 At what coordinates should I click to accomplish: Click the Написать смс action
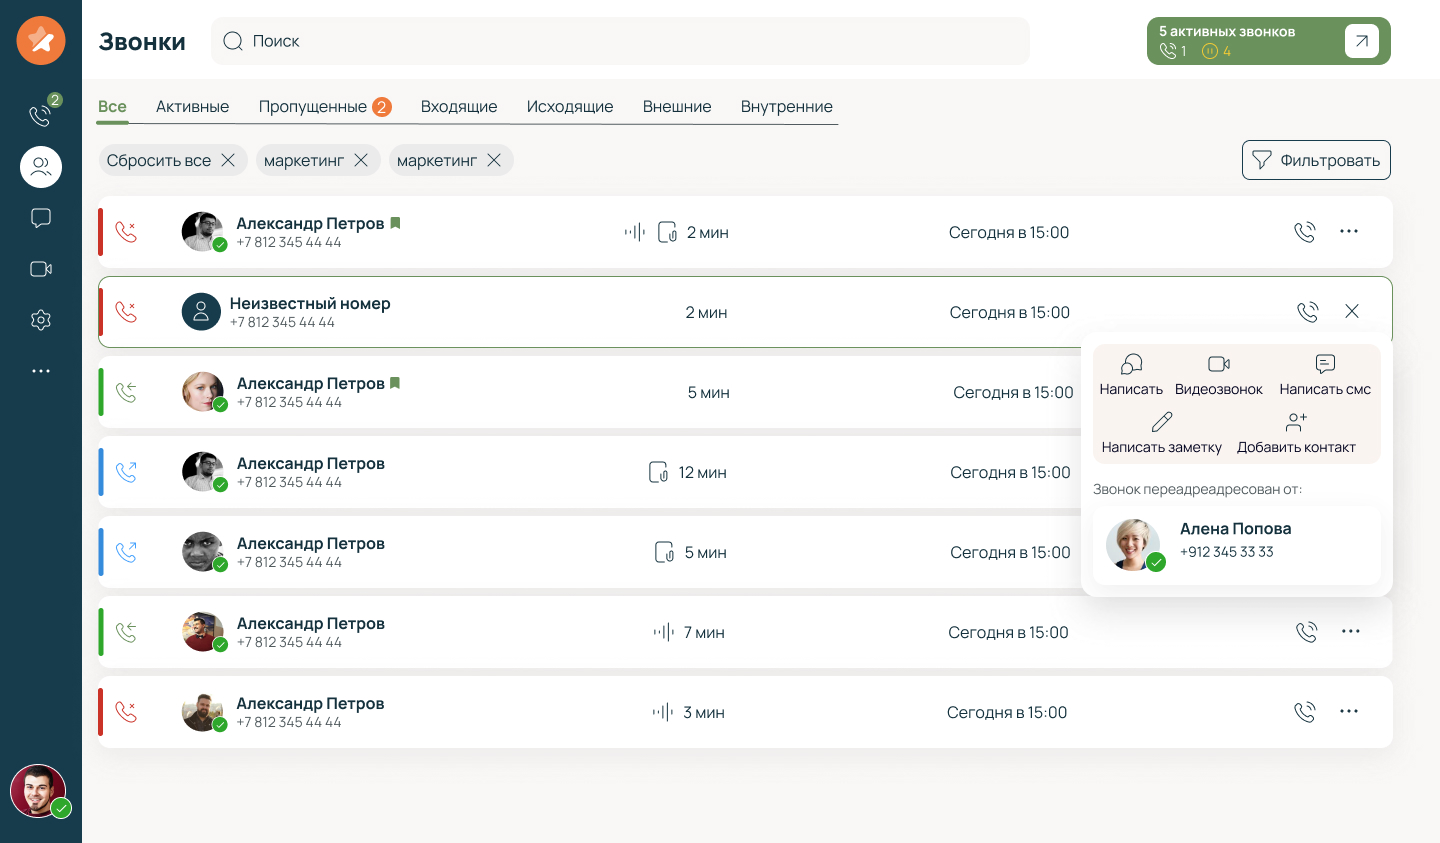pos(1325,375)
